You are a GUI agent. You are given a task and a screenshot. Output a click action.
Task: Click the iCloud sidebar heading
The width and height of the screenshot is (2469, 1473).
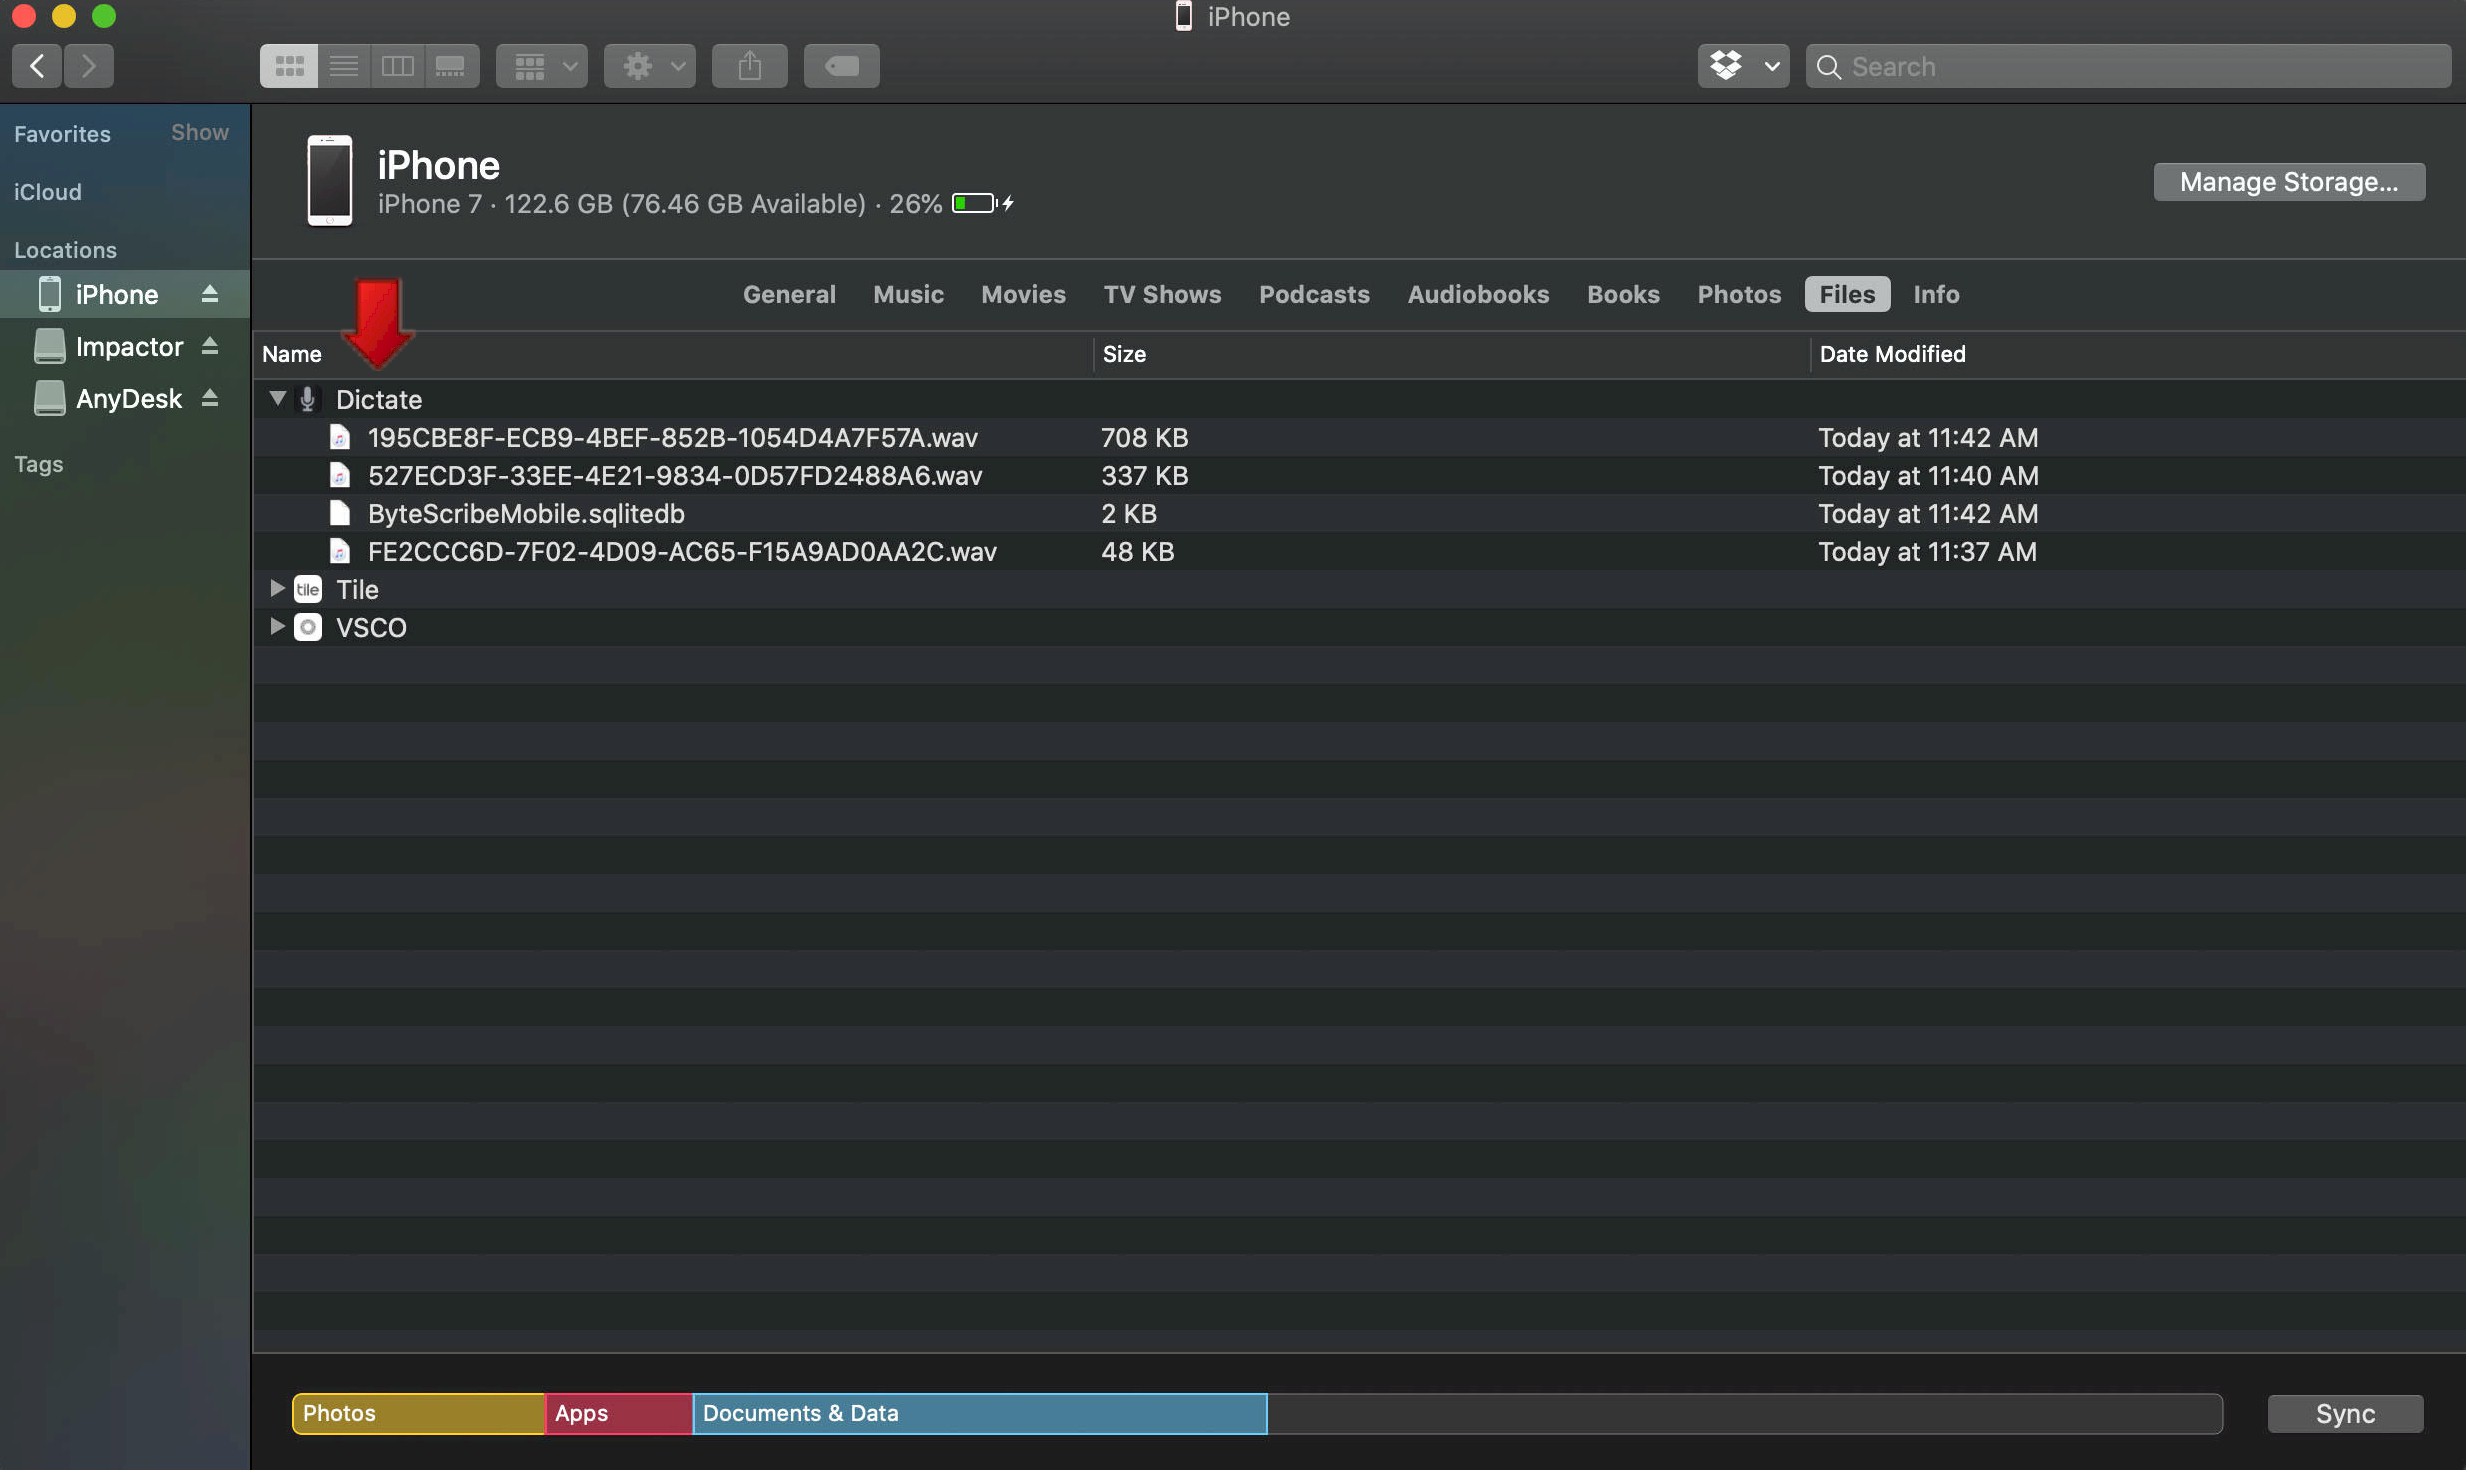(48, 192)
